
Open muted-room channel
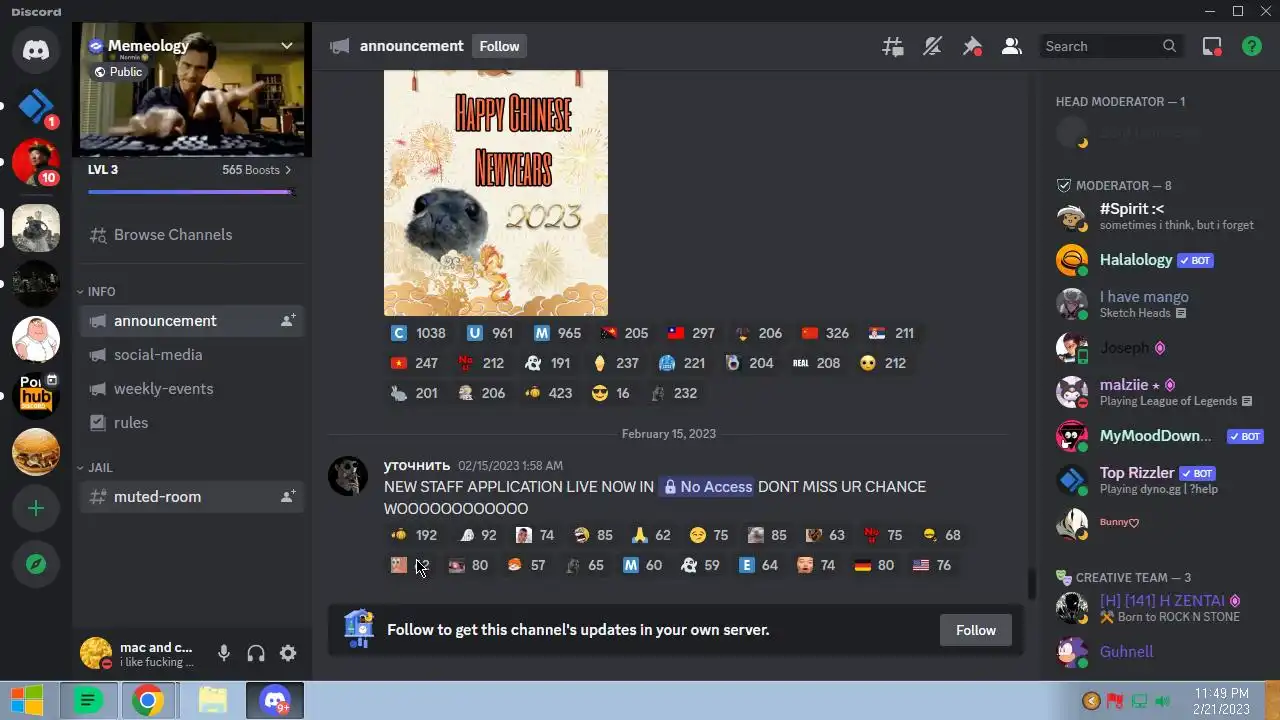tap(191, 497)
